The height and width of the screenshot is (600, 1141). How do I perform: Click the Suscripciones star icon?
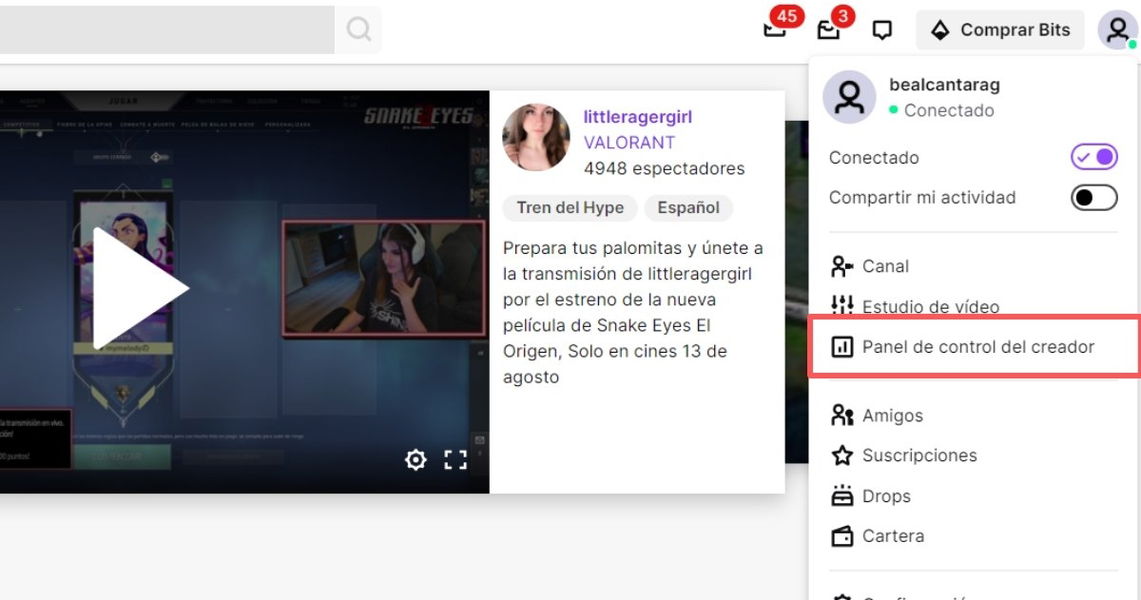click(x=842, y=455)
